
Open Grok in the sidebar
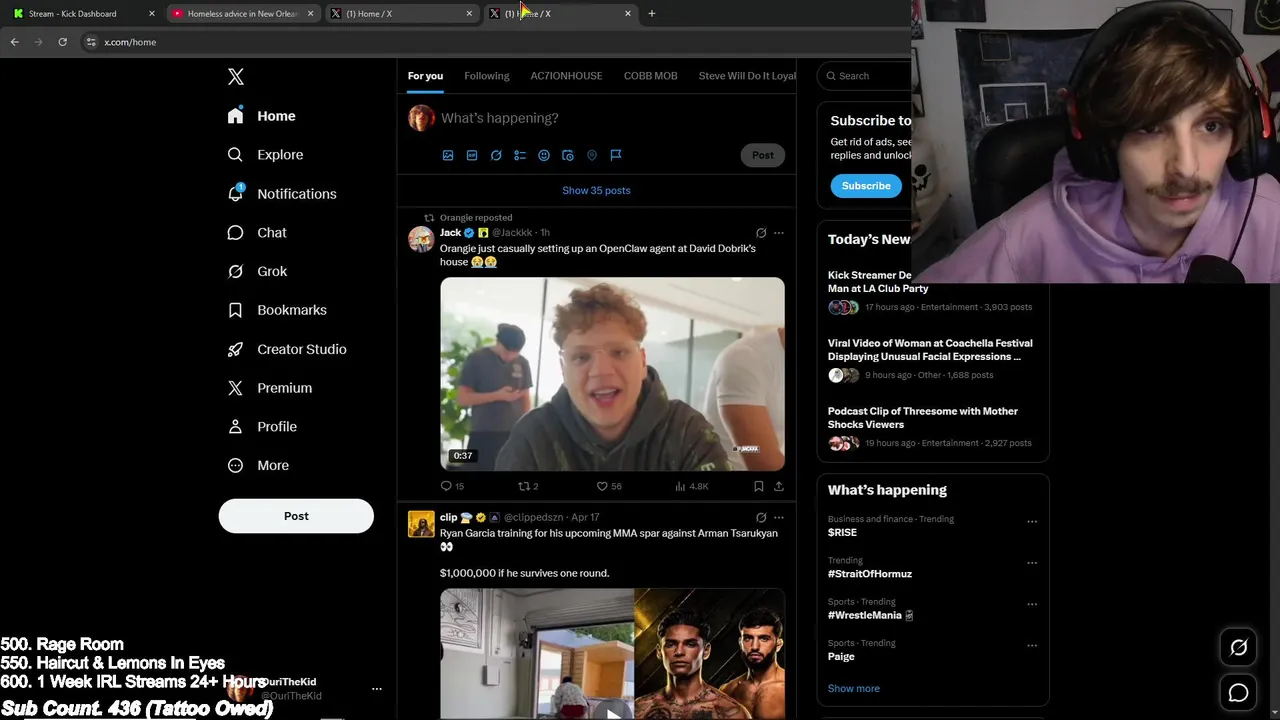(x=257, y=271)
